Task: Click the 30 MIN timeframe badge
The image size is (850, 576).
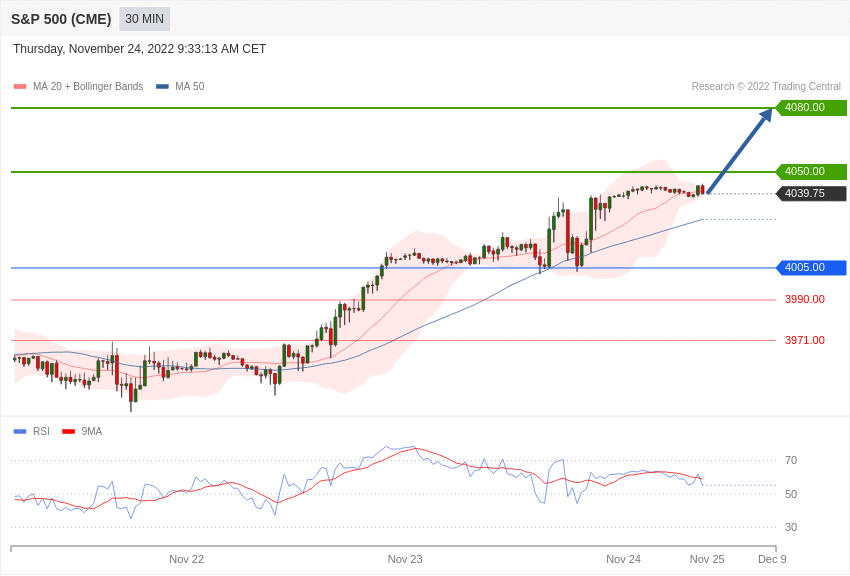Action: tap(144, 19)
